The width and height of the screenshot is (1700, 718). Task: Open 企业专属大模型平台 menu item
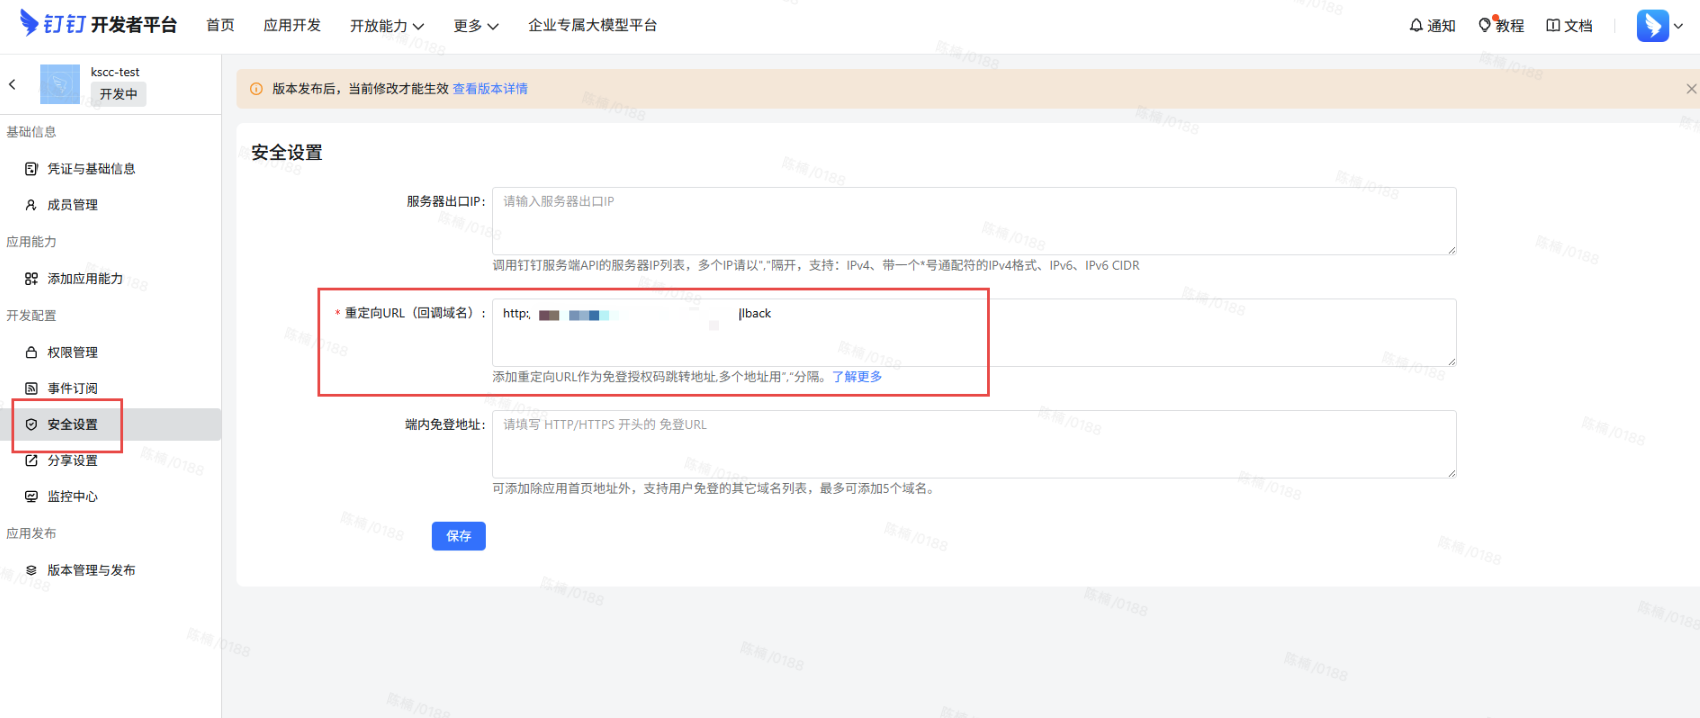pyautogui.click(x=592, y=25)
